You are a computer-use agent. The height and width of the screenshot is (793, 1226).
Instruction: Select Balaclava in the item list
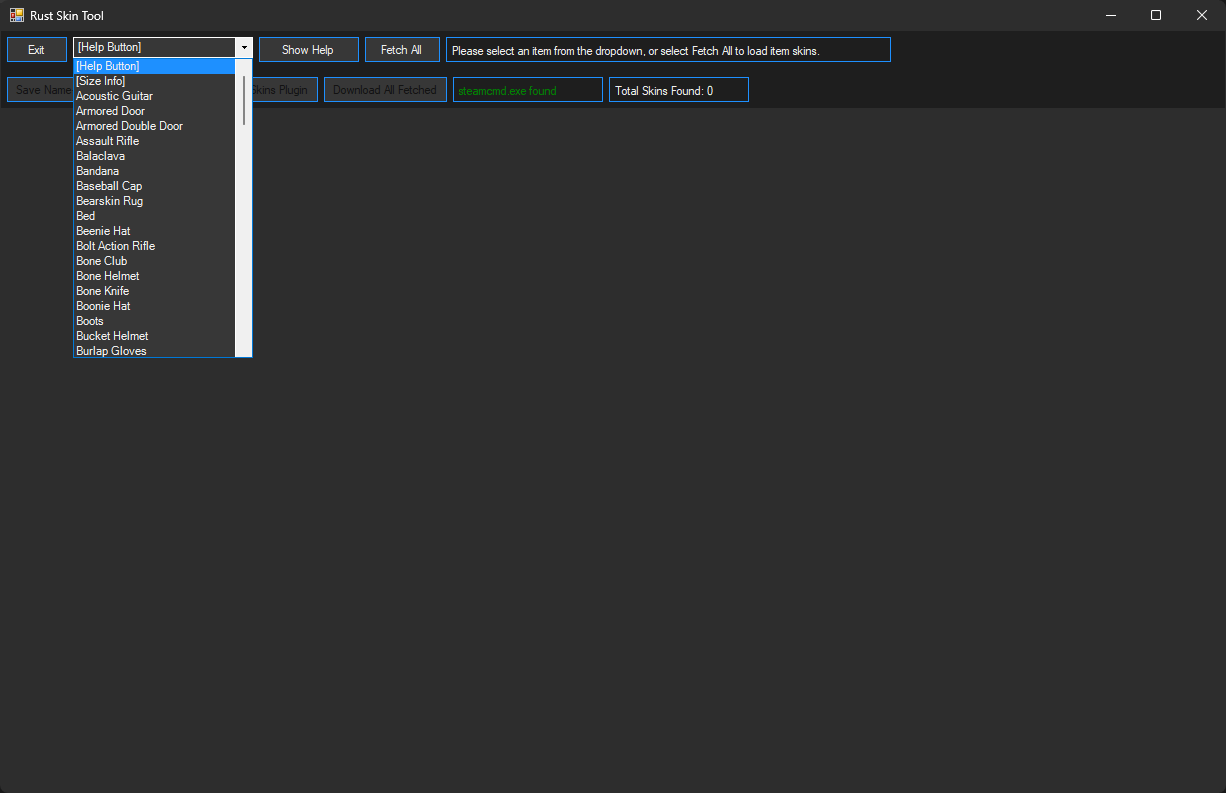coord(100,156)
